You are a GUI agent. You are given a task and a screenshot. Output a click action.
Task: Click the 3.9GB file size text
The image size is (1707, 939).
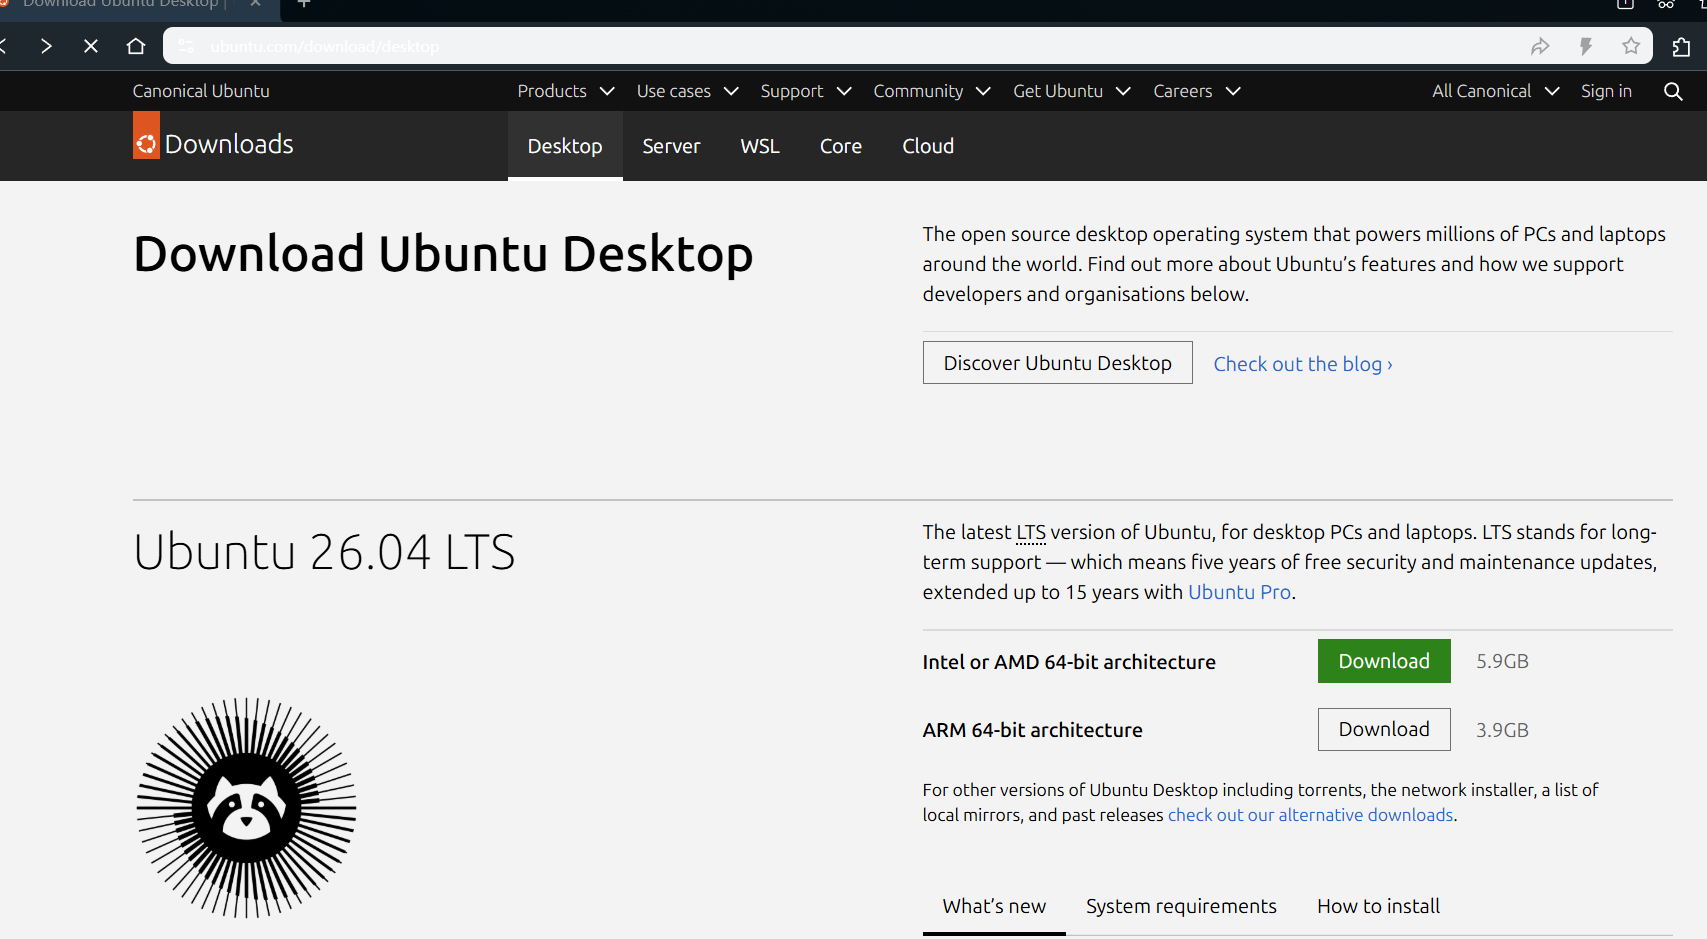(1502, 730)
